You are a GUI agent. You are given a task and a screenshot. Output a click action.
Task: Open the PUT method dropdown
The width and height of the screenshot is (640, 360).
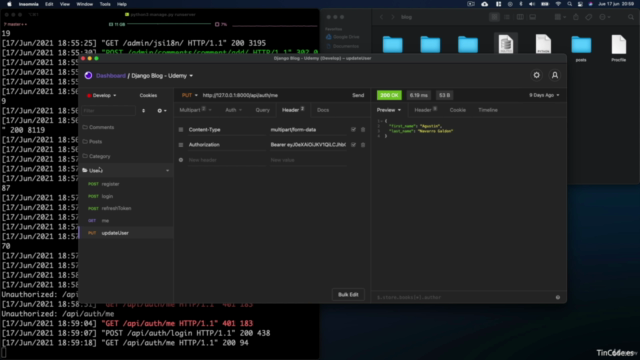[x=189, y=95]
